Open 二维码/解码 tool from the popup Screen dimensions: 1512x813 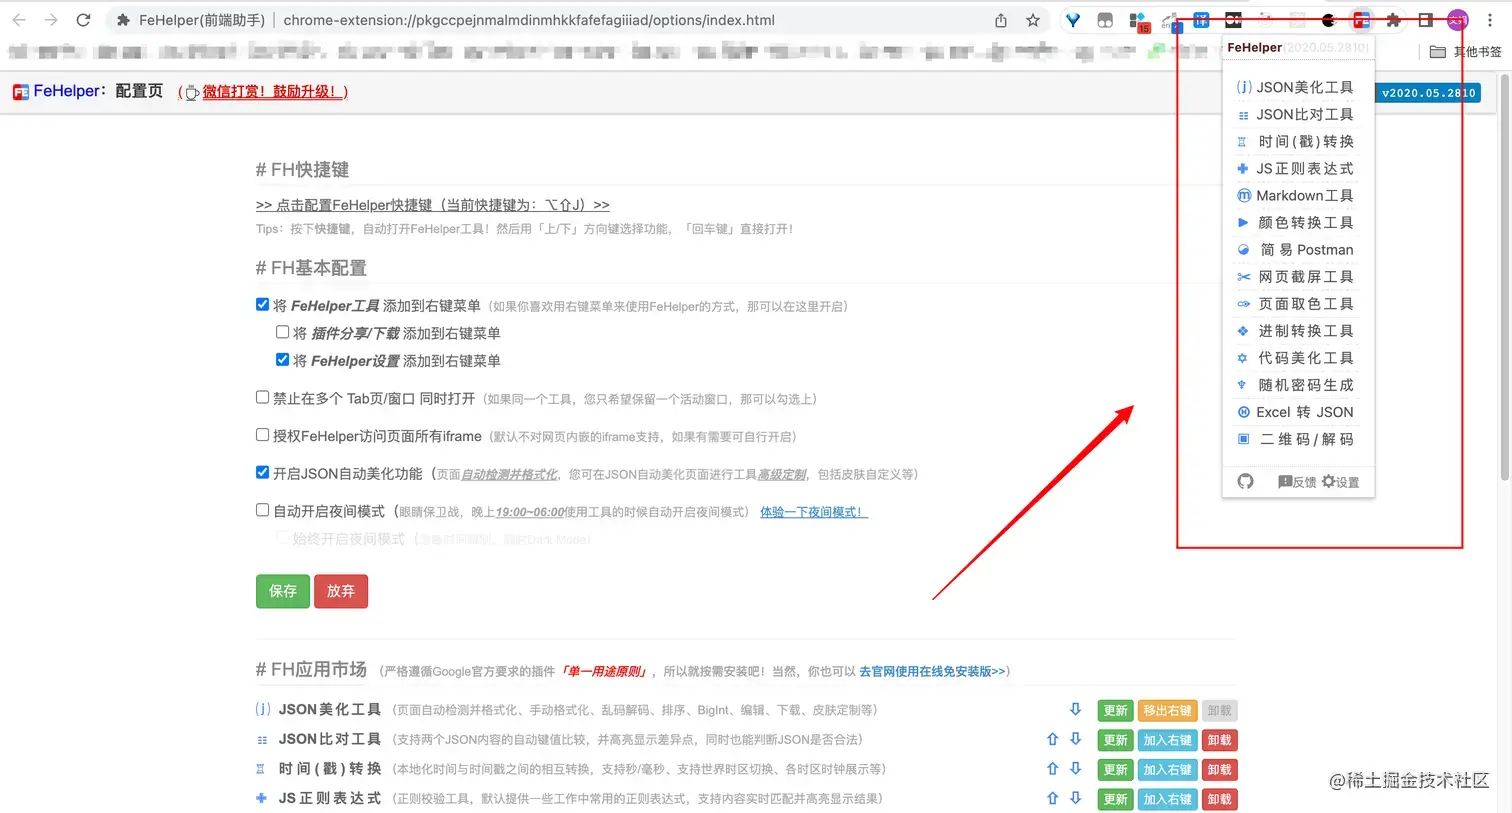(1296, 438)
